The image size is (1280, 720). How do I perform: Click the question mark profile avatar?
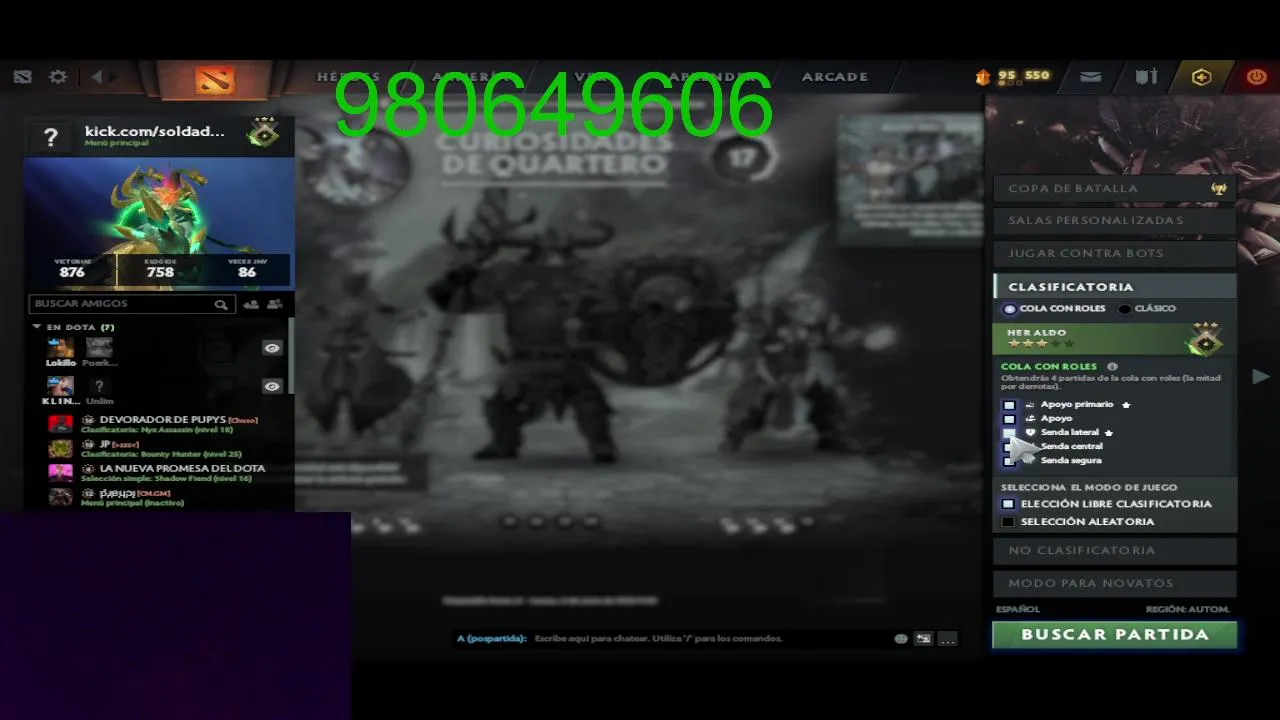[51, 137]
